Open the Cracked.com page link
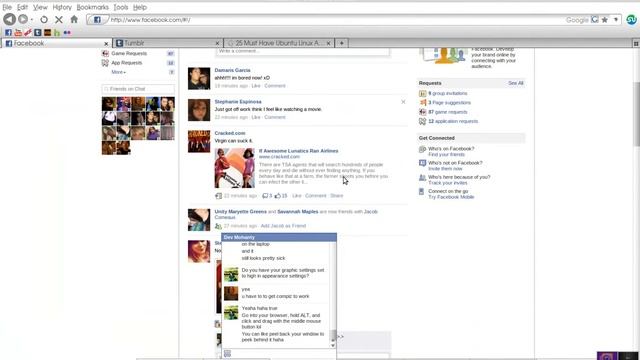Screen dimensions: 640x360 230,133
